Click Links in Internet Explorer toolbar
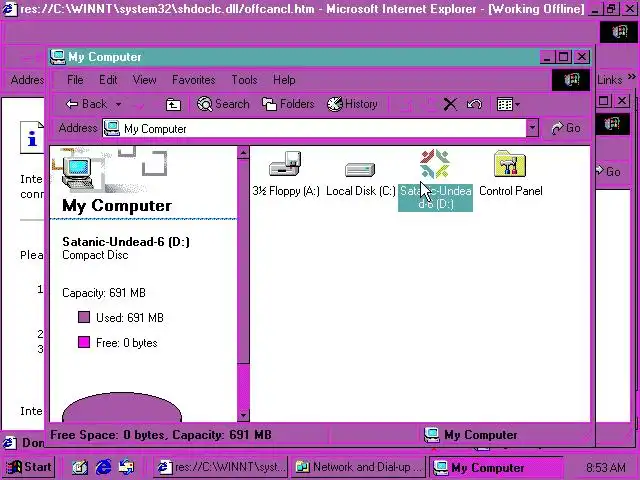 pyautogui.click(x=609, y=80)
